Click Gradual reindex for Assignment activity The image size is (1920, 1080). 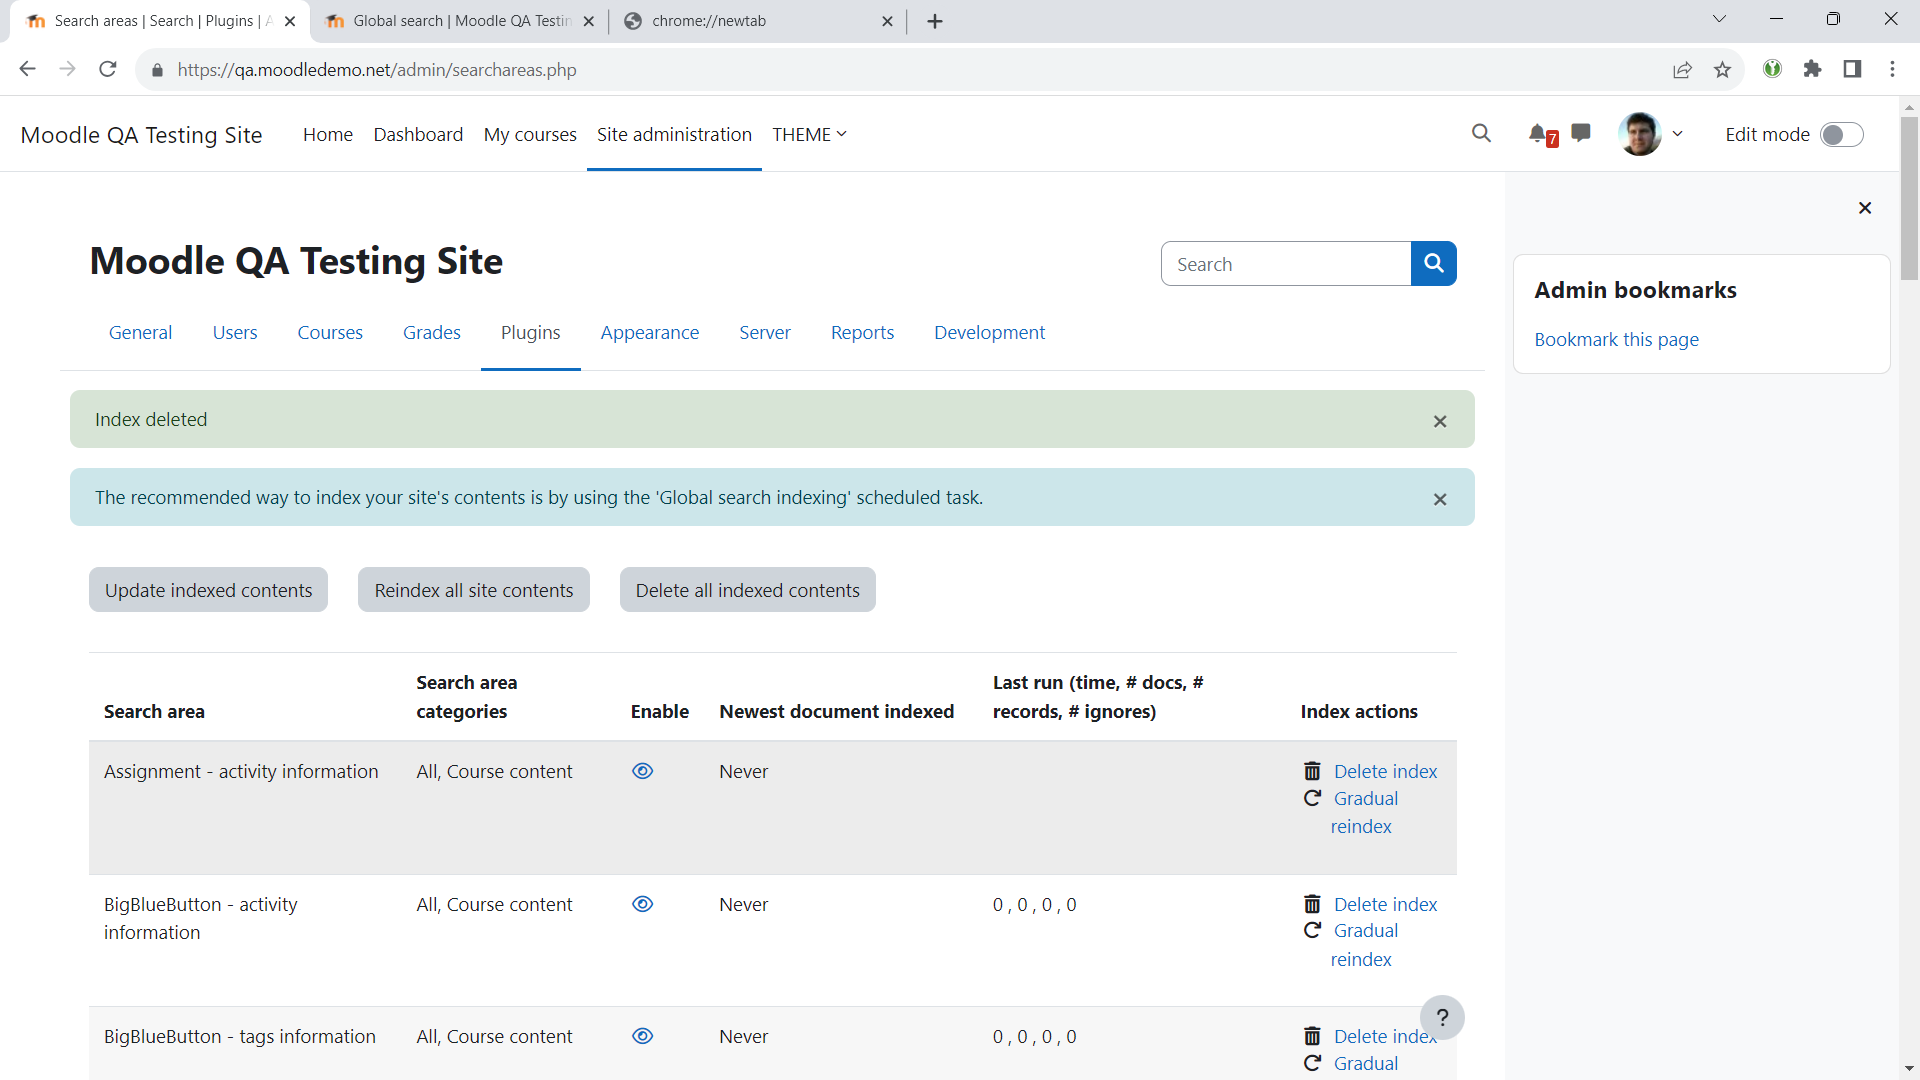[1364, 813]
